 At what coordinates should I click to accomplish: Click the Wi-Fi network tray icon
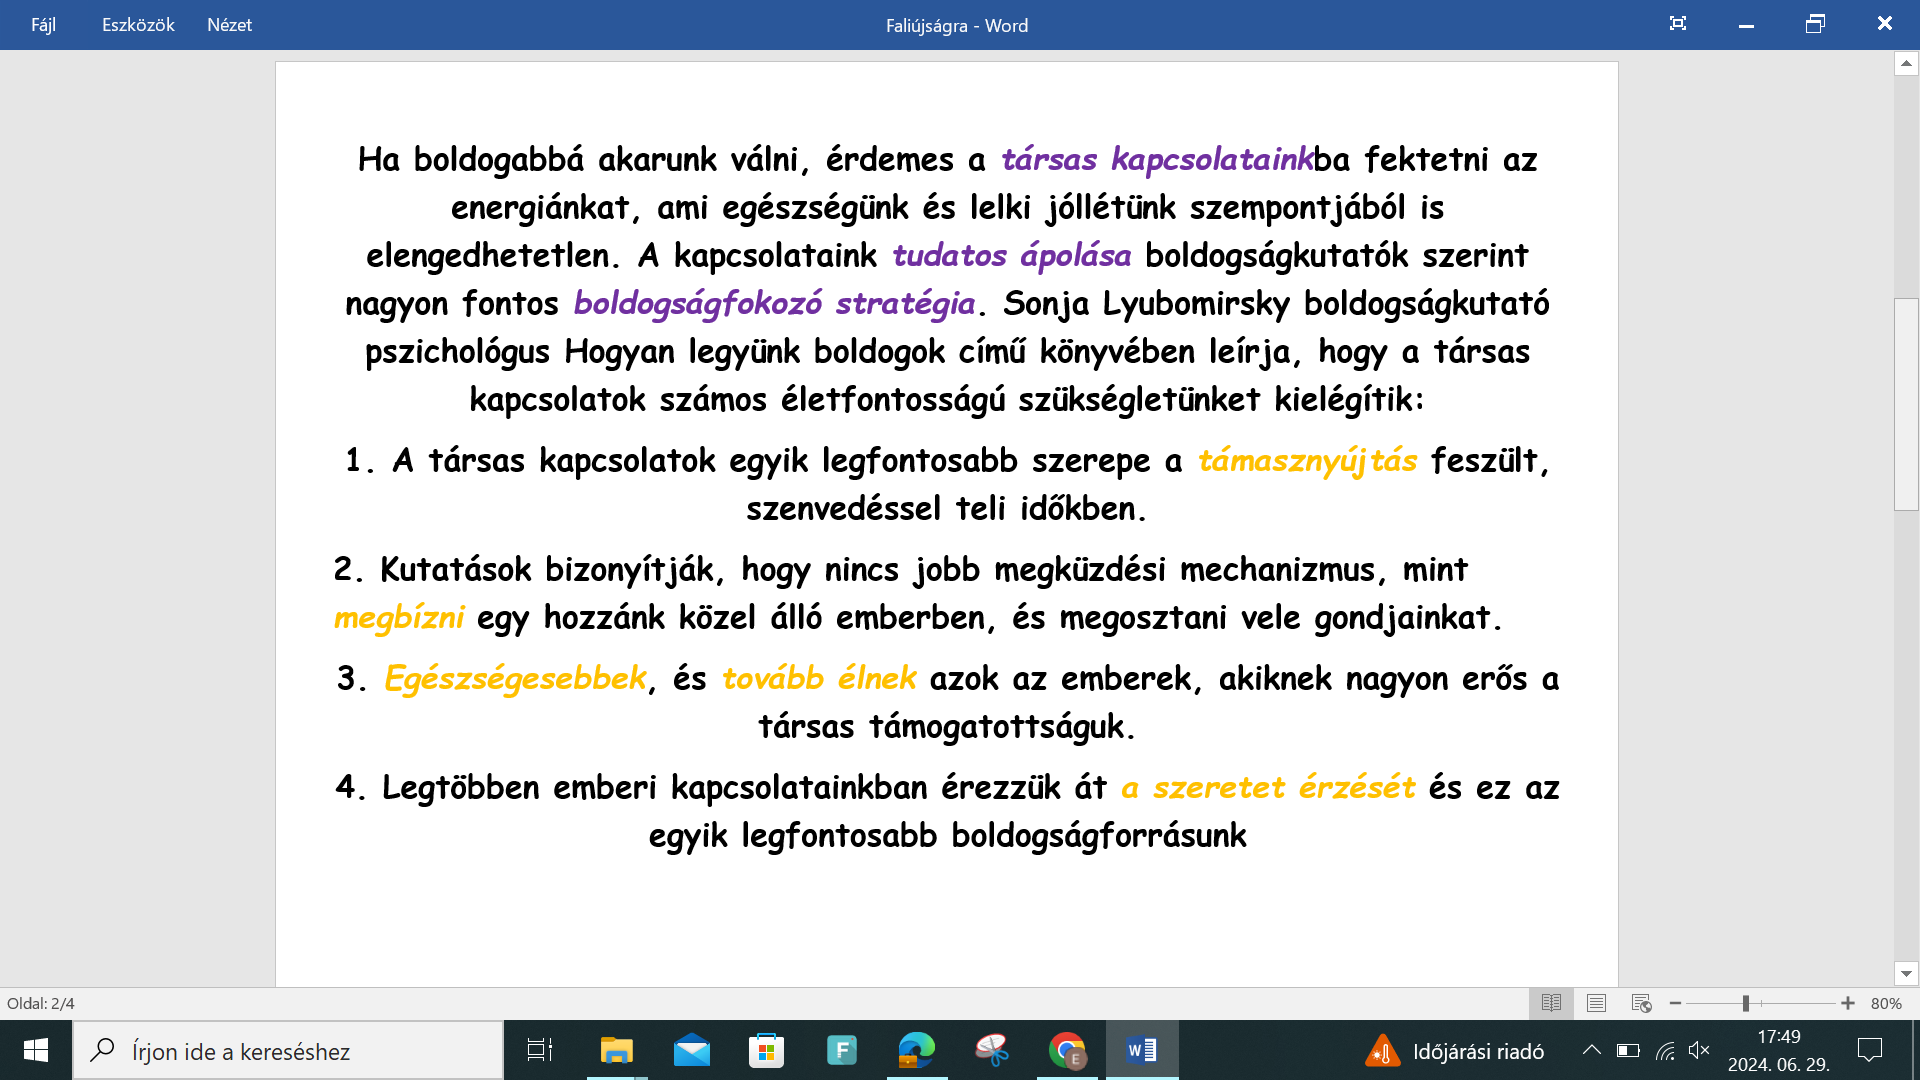(1665, 1050)
